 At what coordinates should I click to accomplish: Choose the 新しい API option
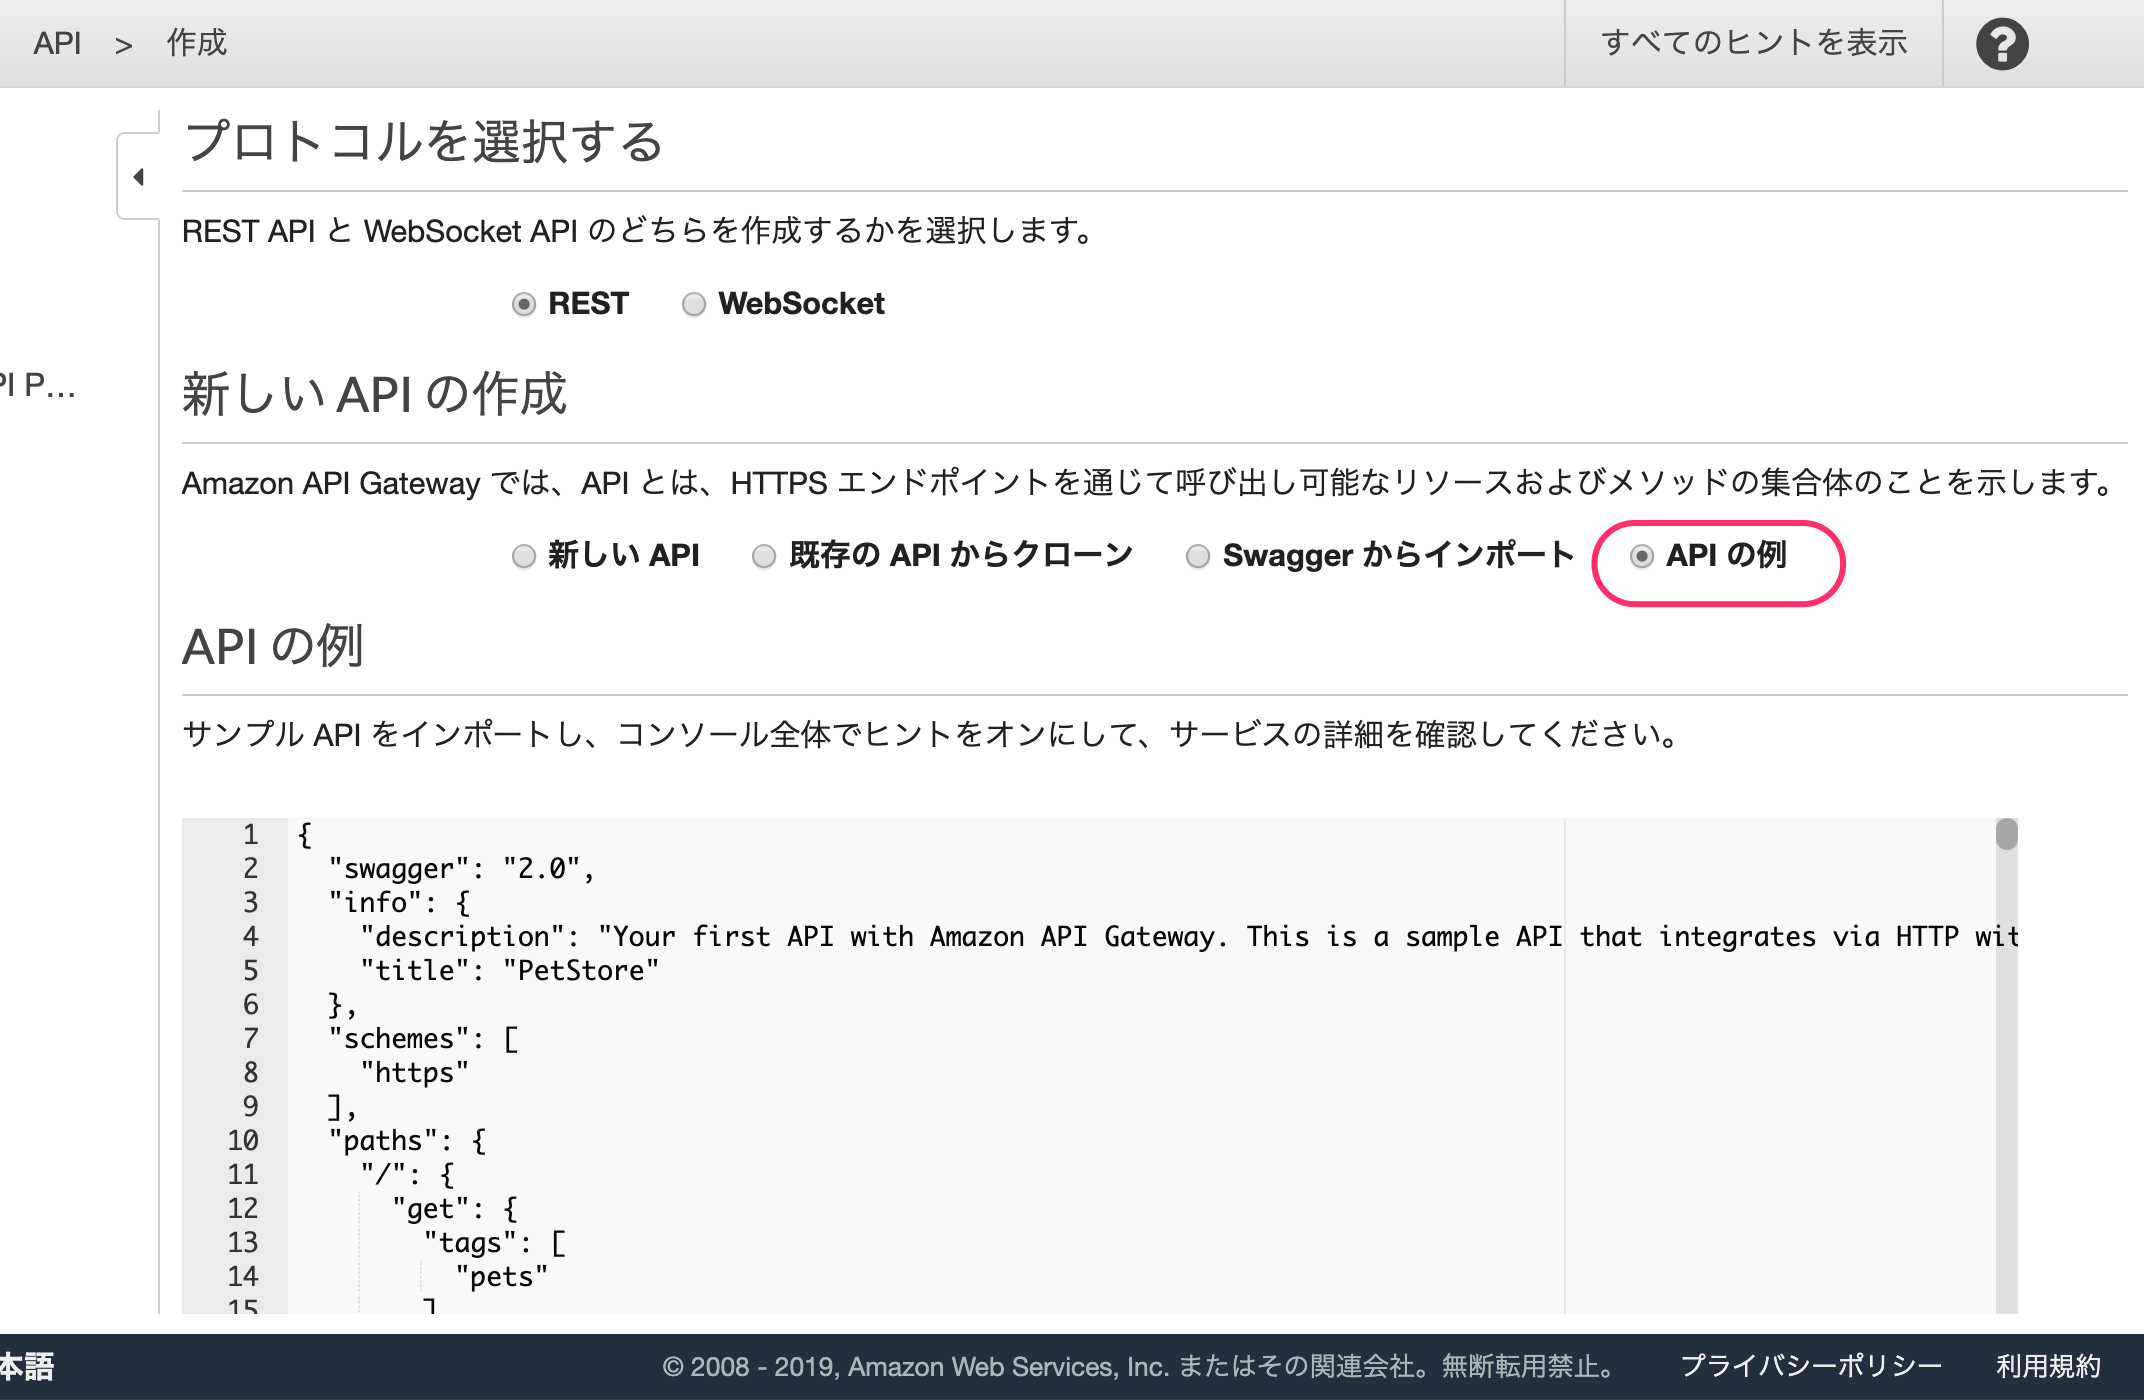point(523,556)
